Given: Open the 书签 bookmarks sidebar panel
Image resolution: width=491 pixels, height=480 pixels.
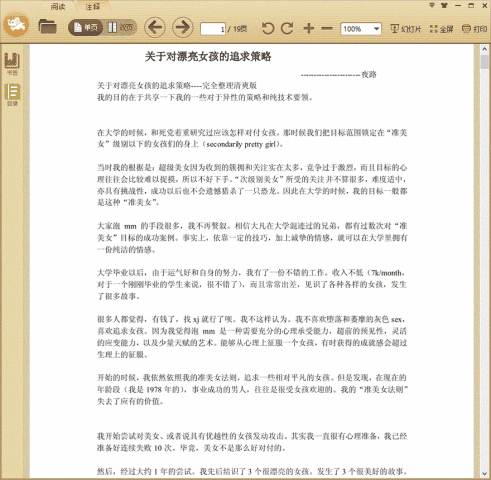Looking at the screenshot, I should (x=12, y=64).
